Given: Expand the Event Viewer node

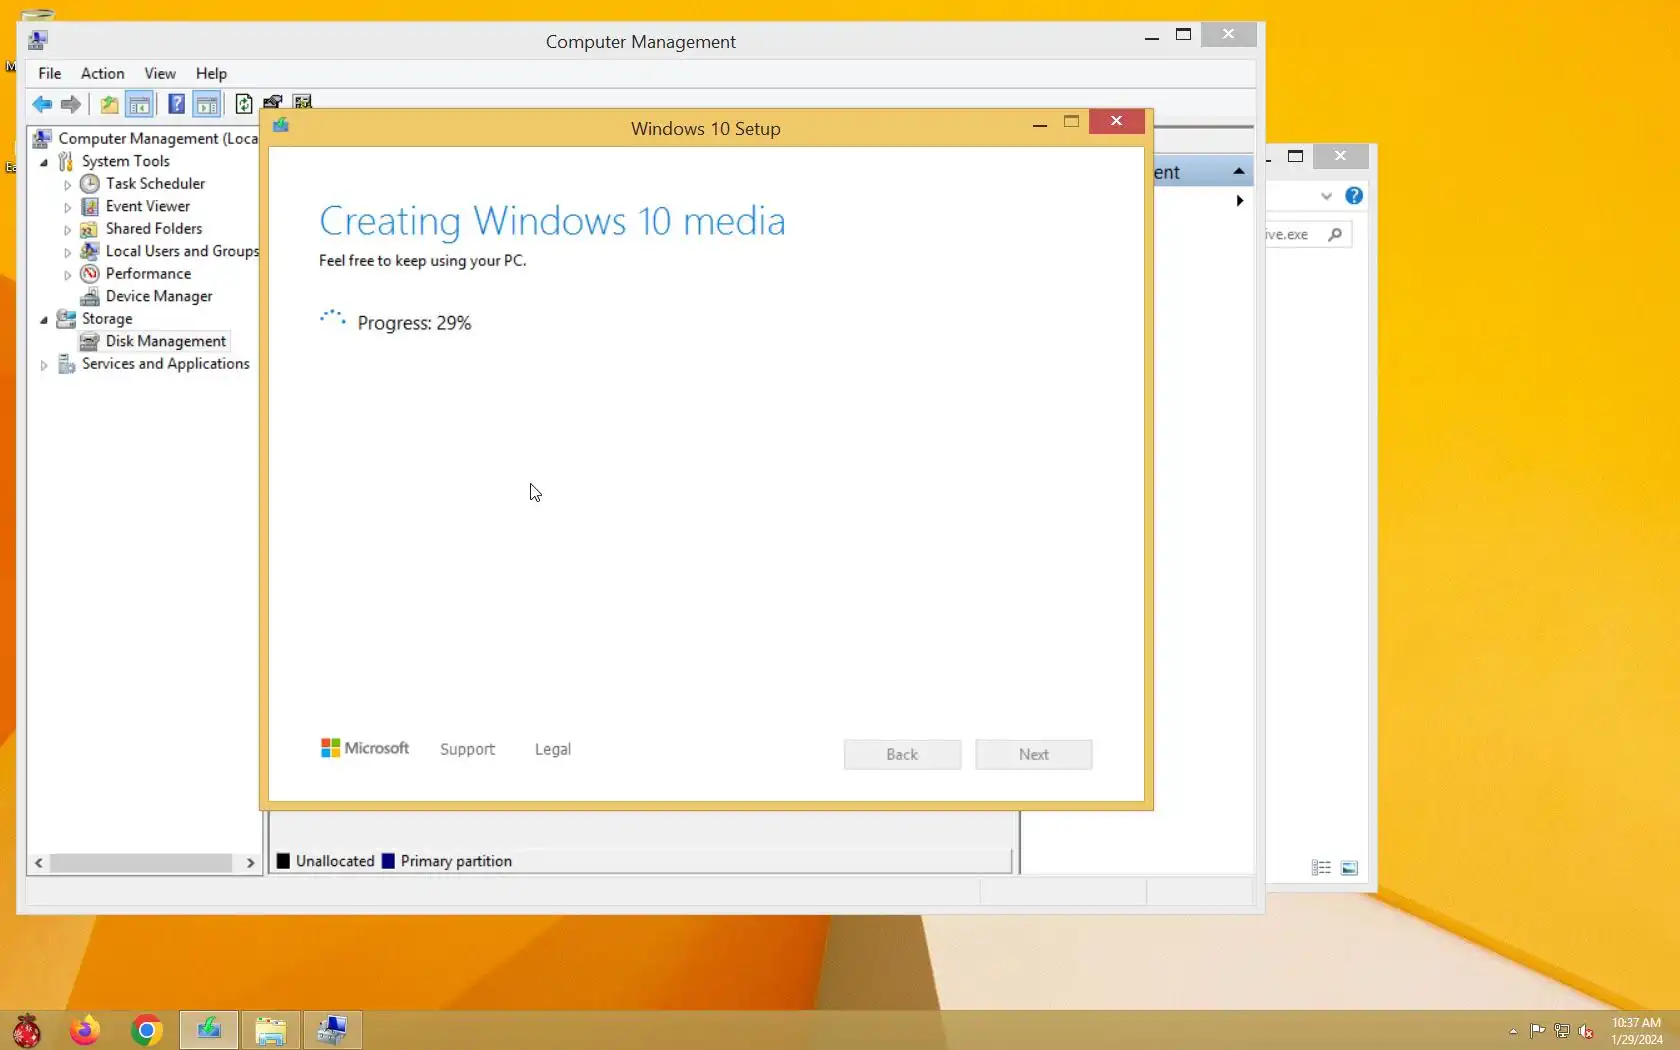Looking at the screenshot, I should point(68,207).
